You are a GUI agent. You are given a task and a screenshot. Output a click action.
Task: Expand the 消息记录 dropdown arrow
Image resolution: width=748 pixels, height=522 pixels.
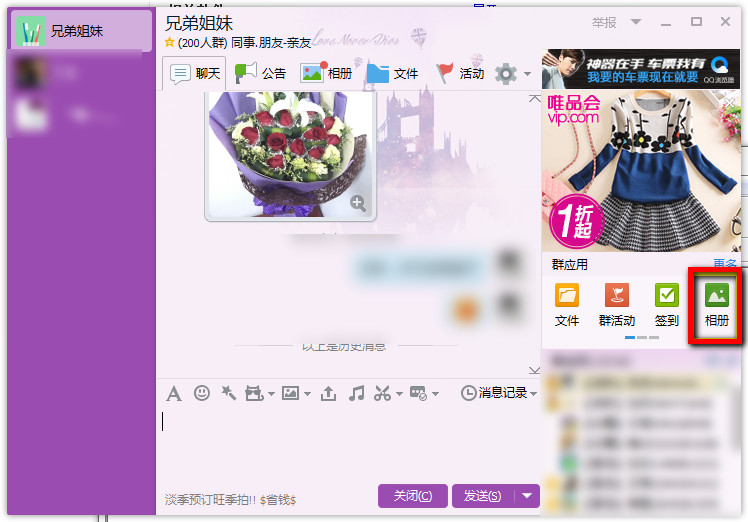point(533,394)
